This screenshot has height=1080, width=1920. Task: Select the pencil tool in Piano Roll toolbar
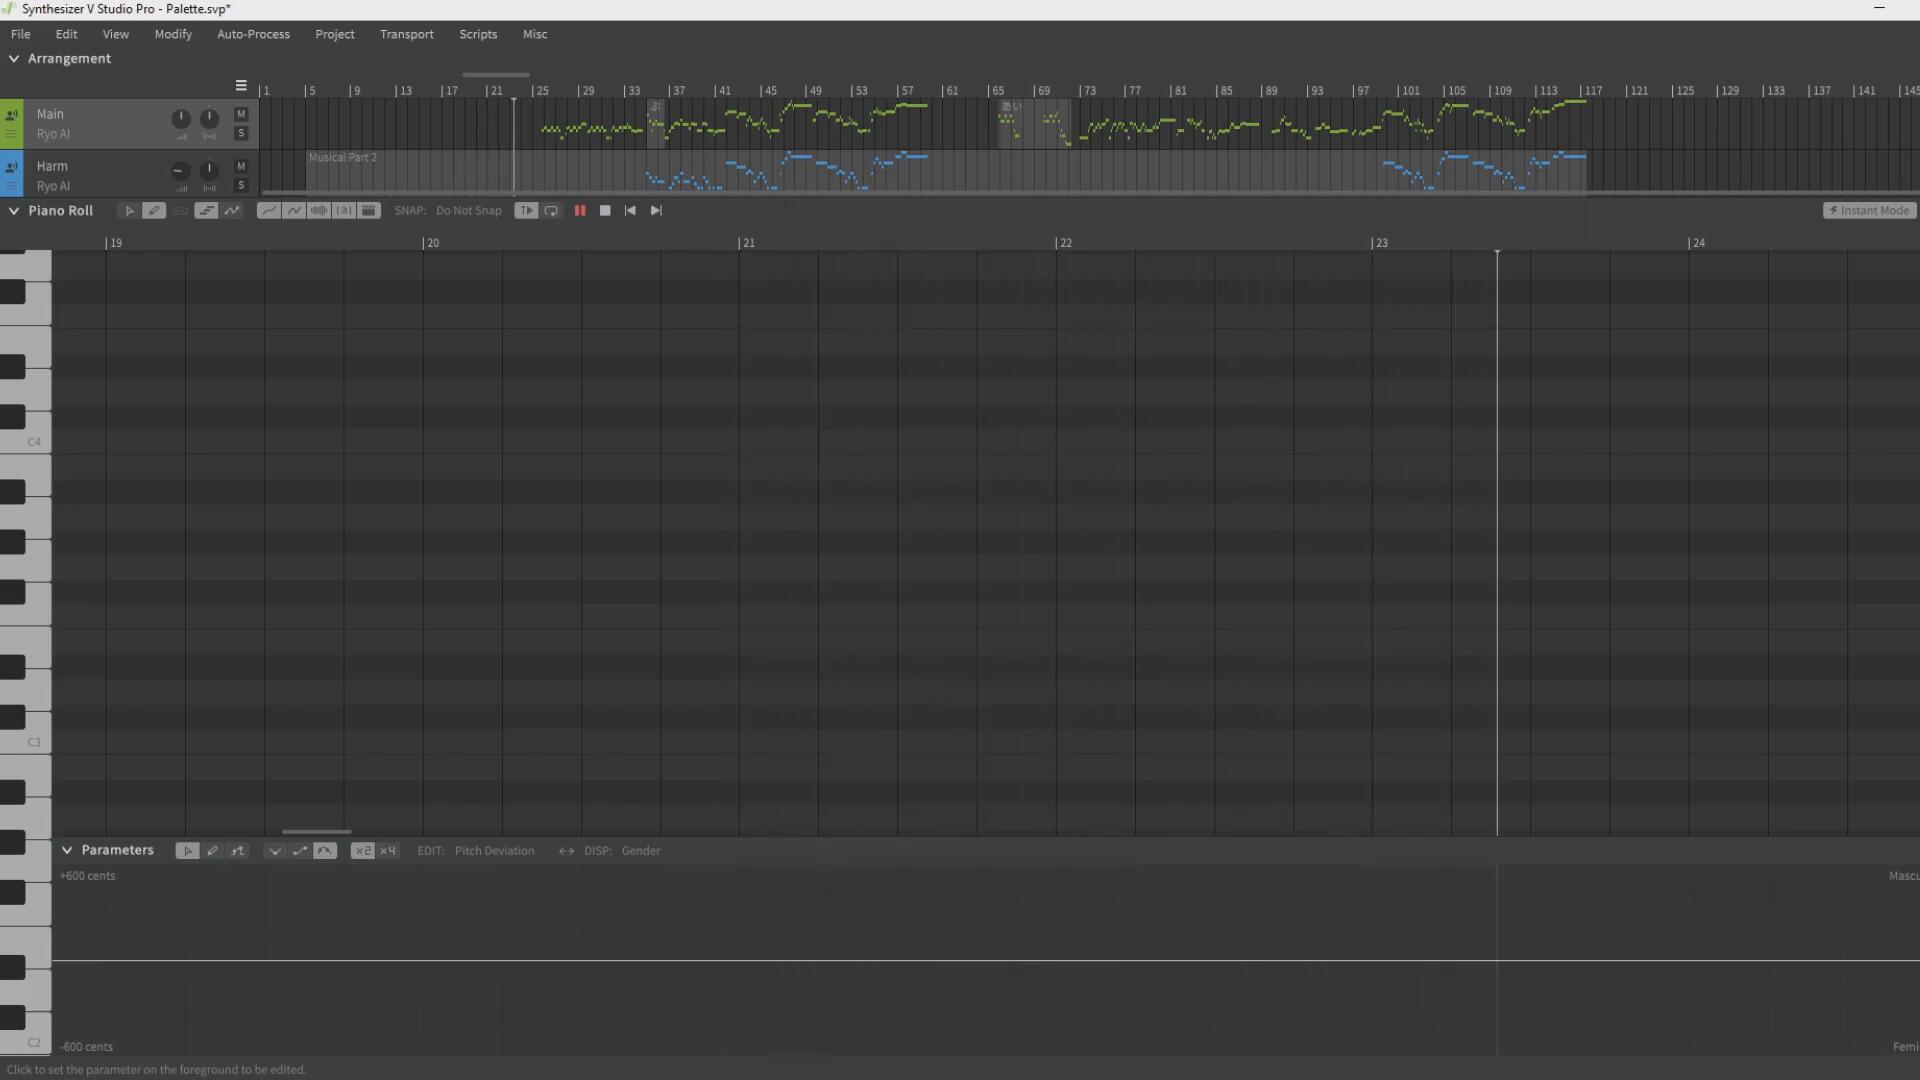(153, 211)
